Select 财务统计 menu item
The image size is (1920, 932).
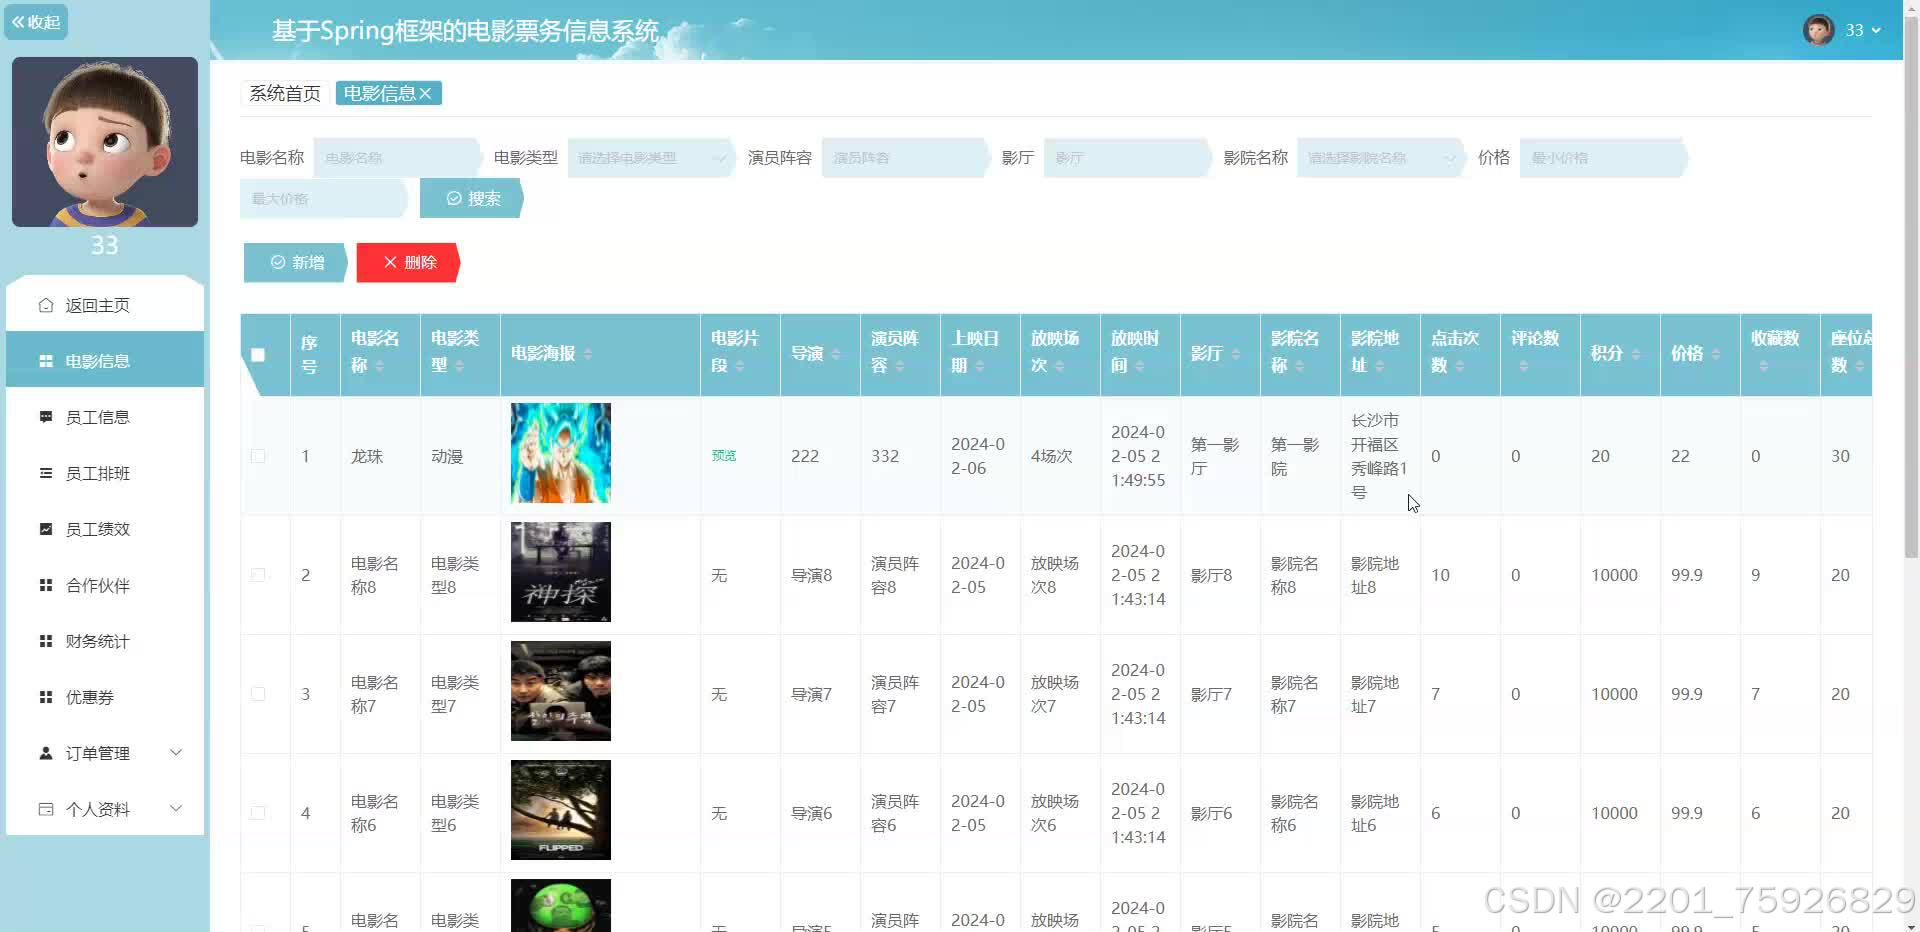tap(105, 641)
